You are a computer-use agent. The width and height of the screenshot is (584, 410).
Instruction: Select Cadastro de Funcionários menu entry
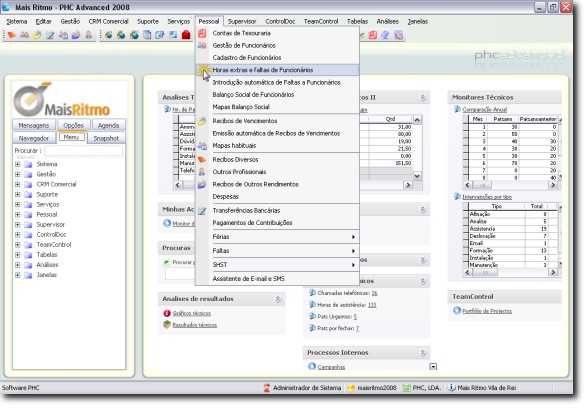pos(277,58)
